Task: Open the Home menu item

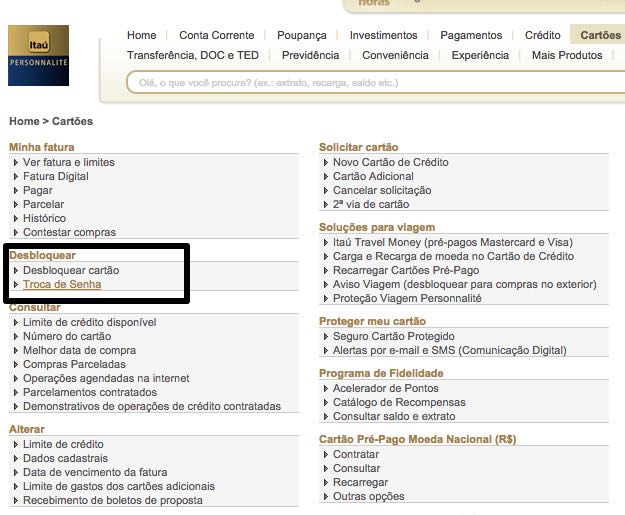Action: tap(142, 35)
